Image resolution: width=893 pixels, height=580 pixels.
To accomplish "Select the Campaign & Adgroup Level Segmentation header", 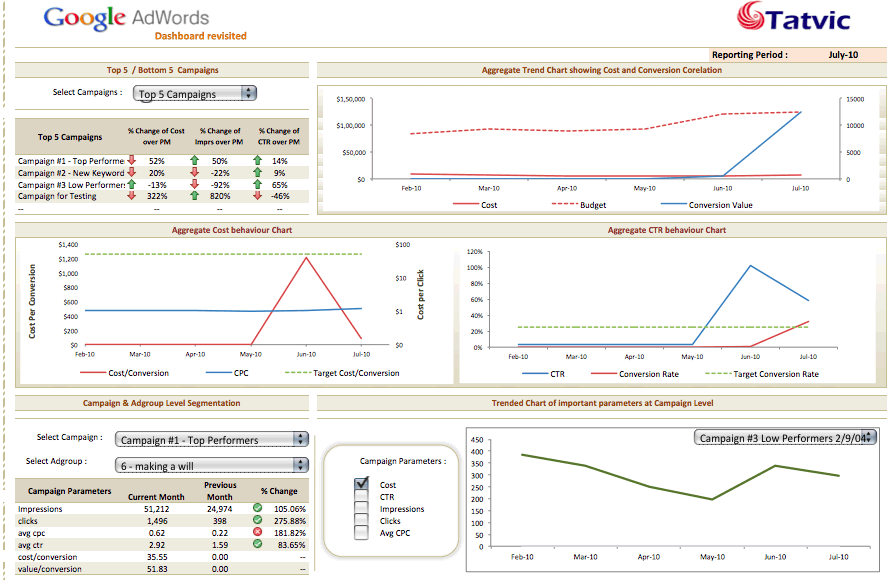I will click(x=160, y=404).
